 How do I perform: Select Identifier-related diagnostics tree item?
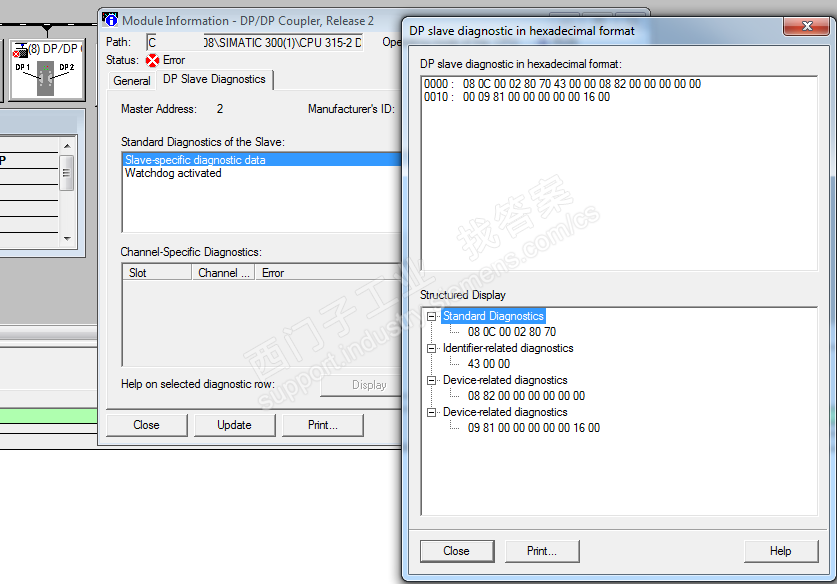point(508,348)
